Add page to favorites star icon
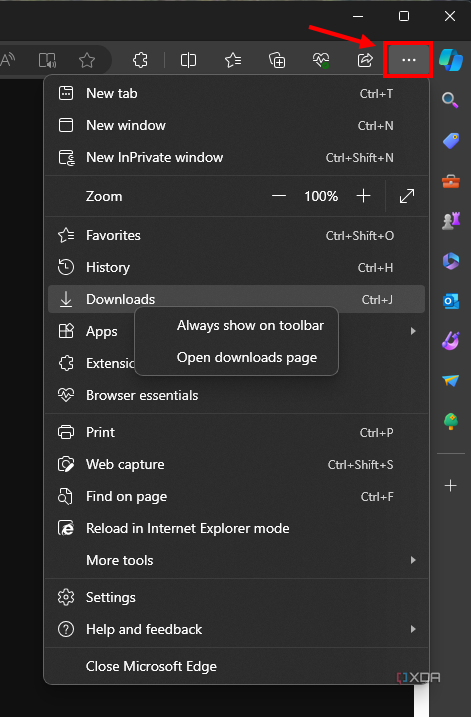 [87, 60]
